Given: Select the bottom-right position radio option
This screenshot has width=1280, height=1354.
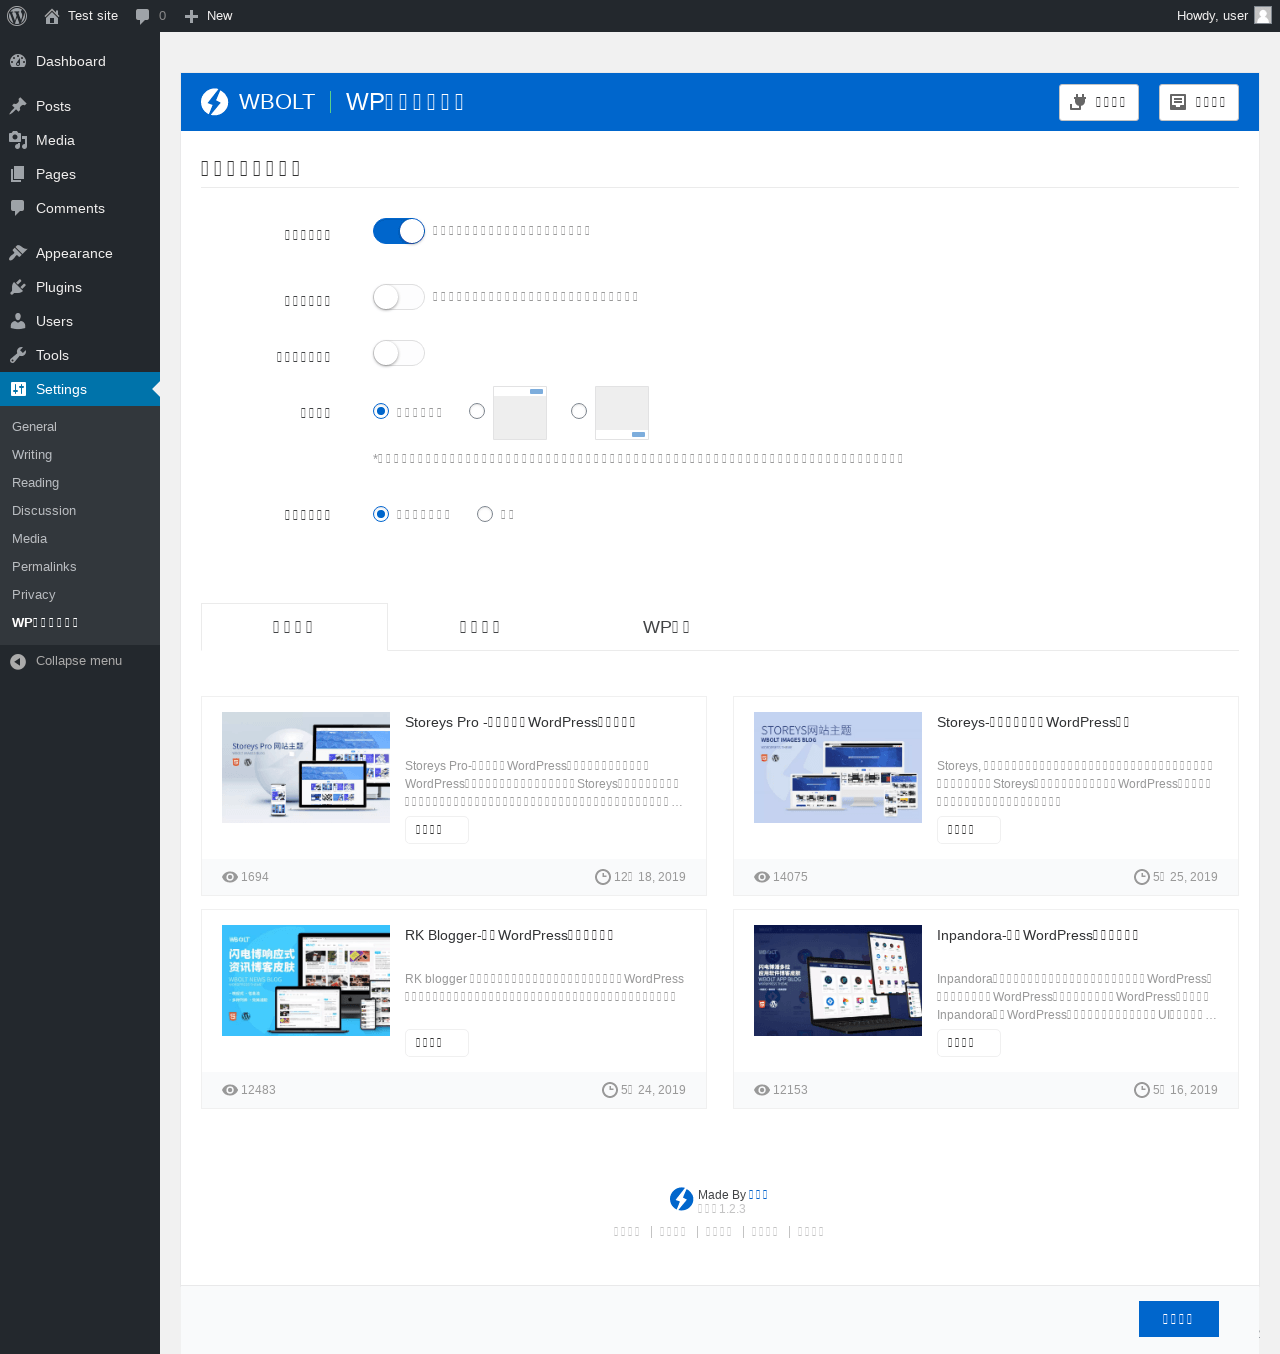Looking at the screenshot, I should click(579, 411).
